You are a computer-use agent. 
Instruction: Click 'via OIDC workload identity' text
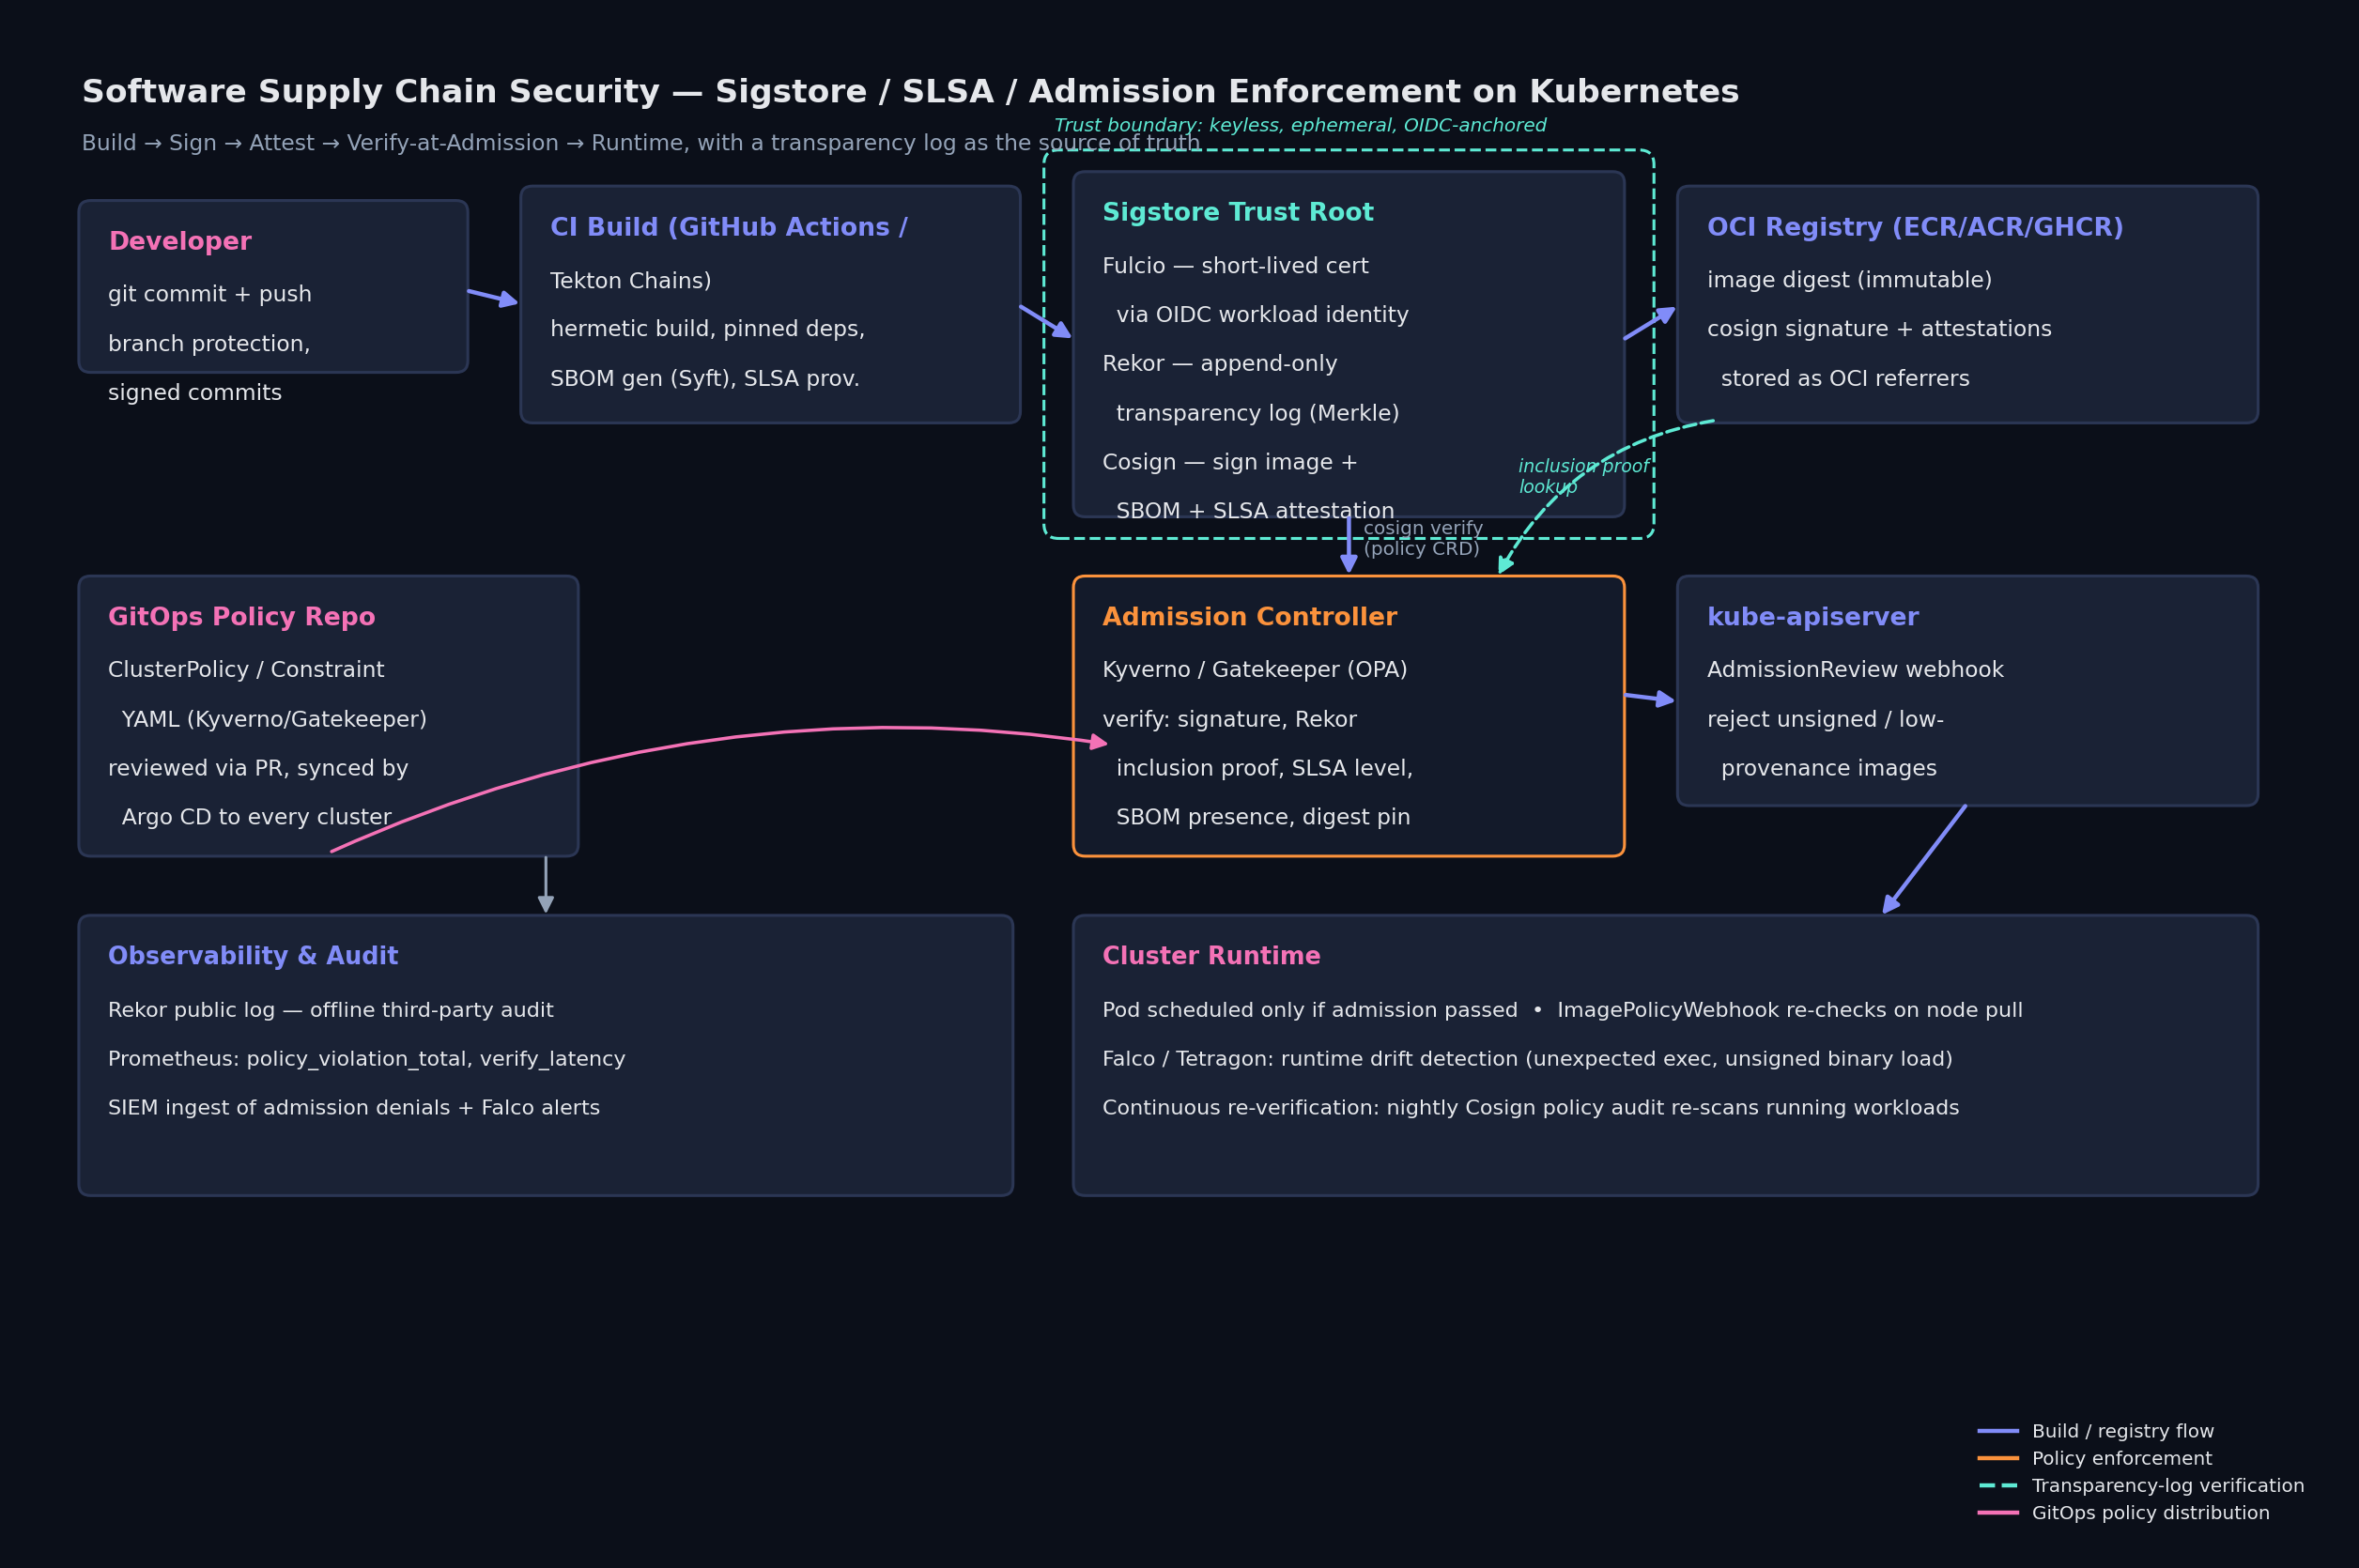[1262, 315]
